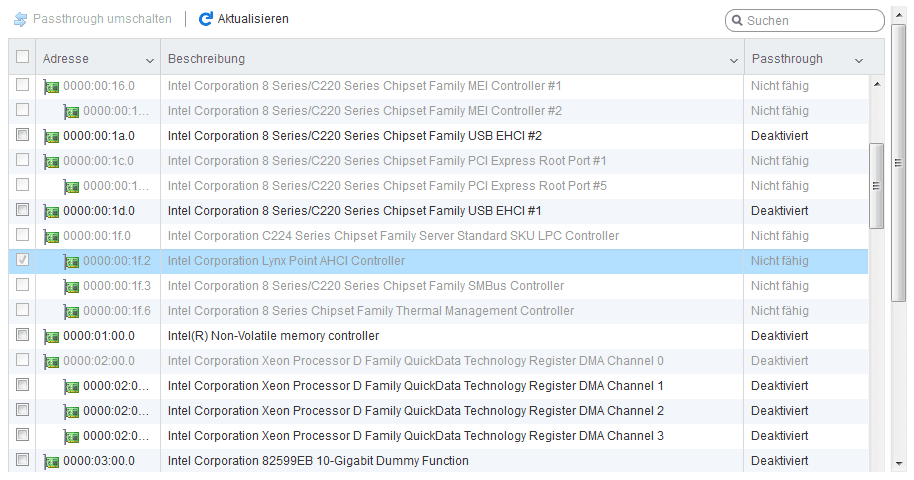Viewport: 914px width, 480px height.
Task: Open the Adresse column dropdown arrow
Action: [x=150, y=60]
